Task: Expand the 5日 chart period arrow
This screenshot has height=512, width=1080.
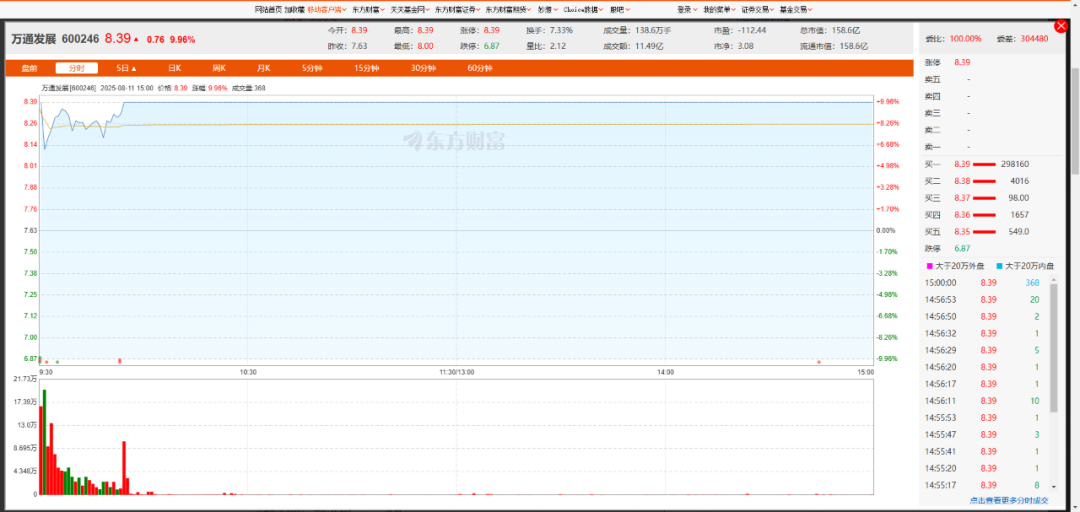Action: tap(134, 68)
